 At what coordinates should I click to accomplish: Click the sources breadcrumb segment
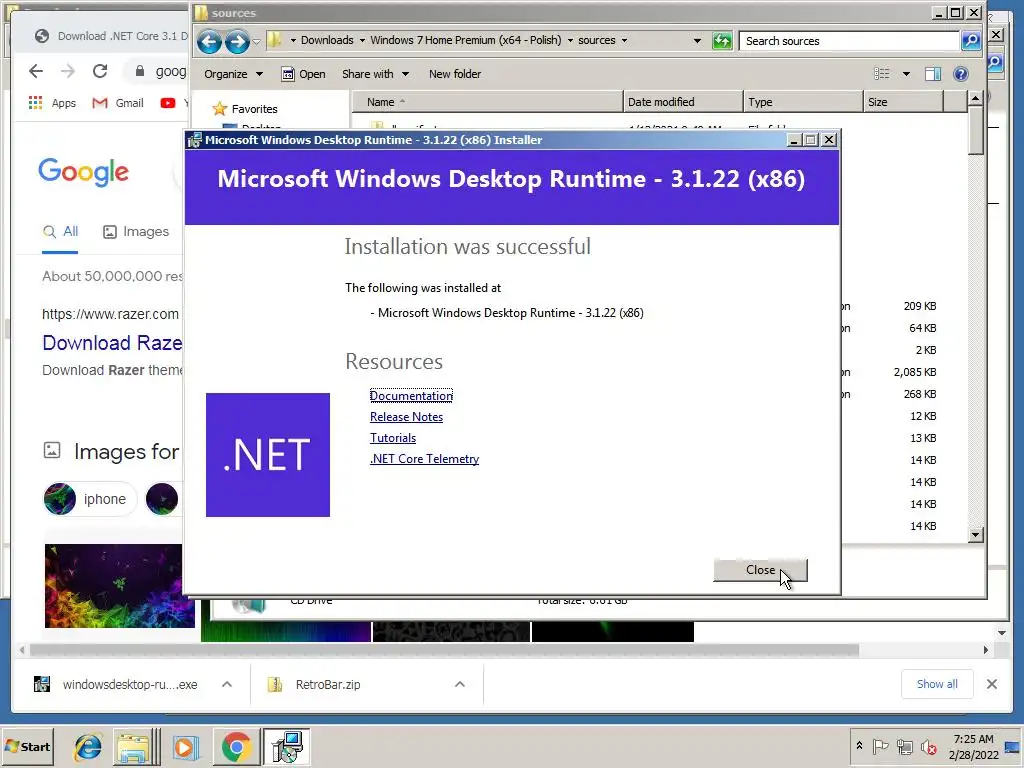596,40
